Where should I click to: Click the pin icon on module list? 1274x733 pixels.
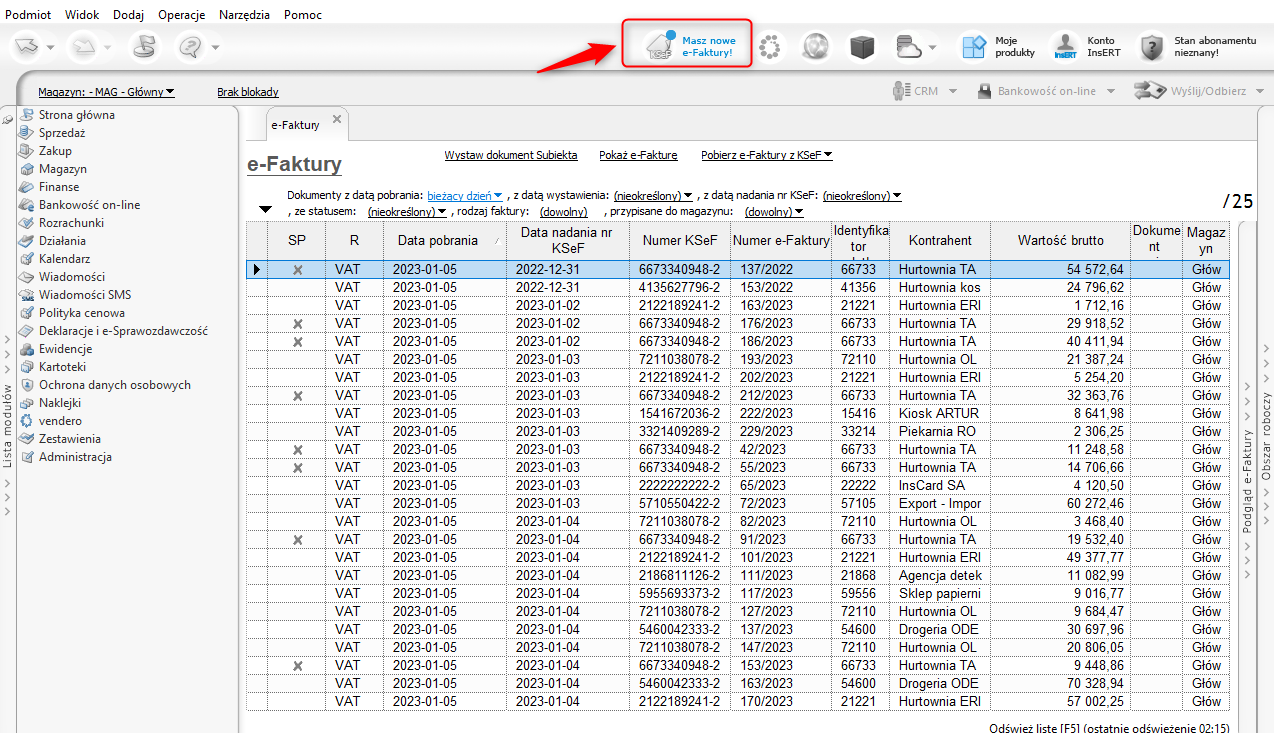8,119
